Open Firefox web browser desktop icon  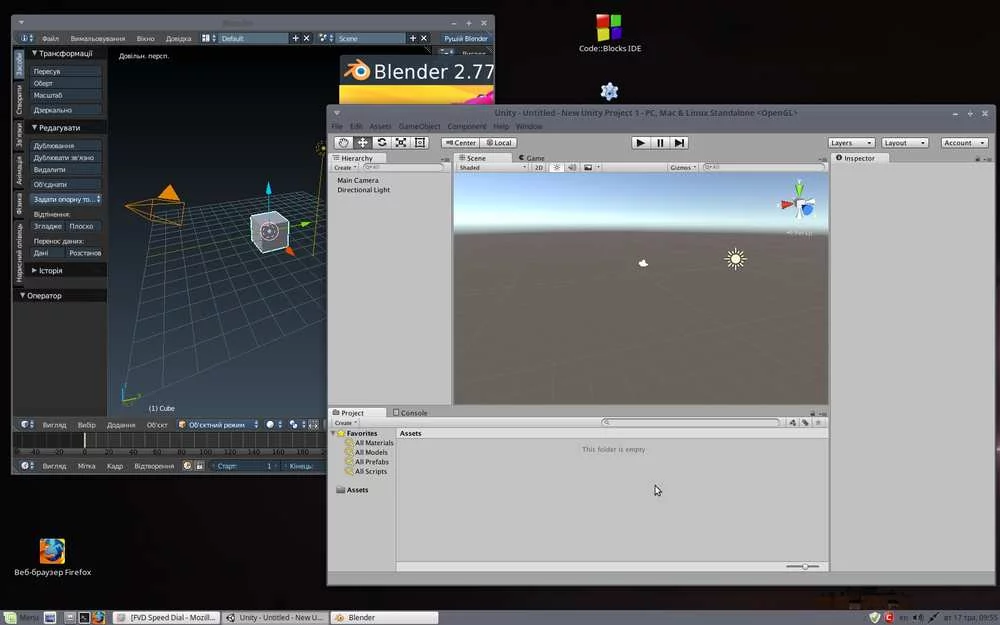tap(52, 557)
